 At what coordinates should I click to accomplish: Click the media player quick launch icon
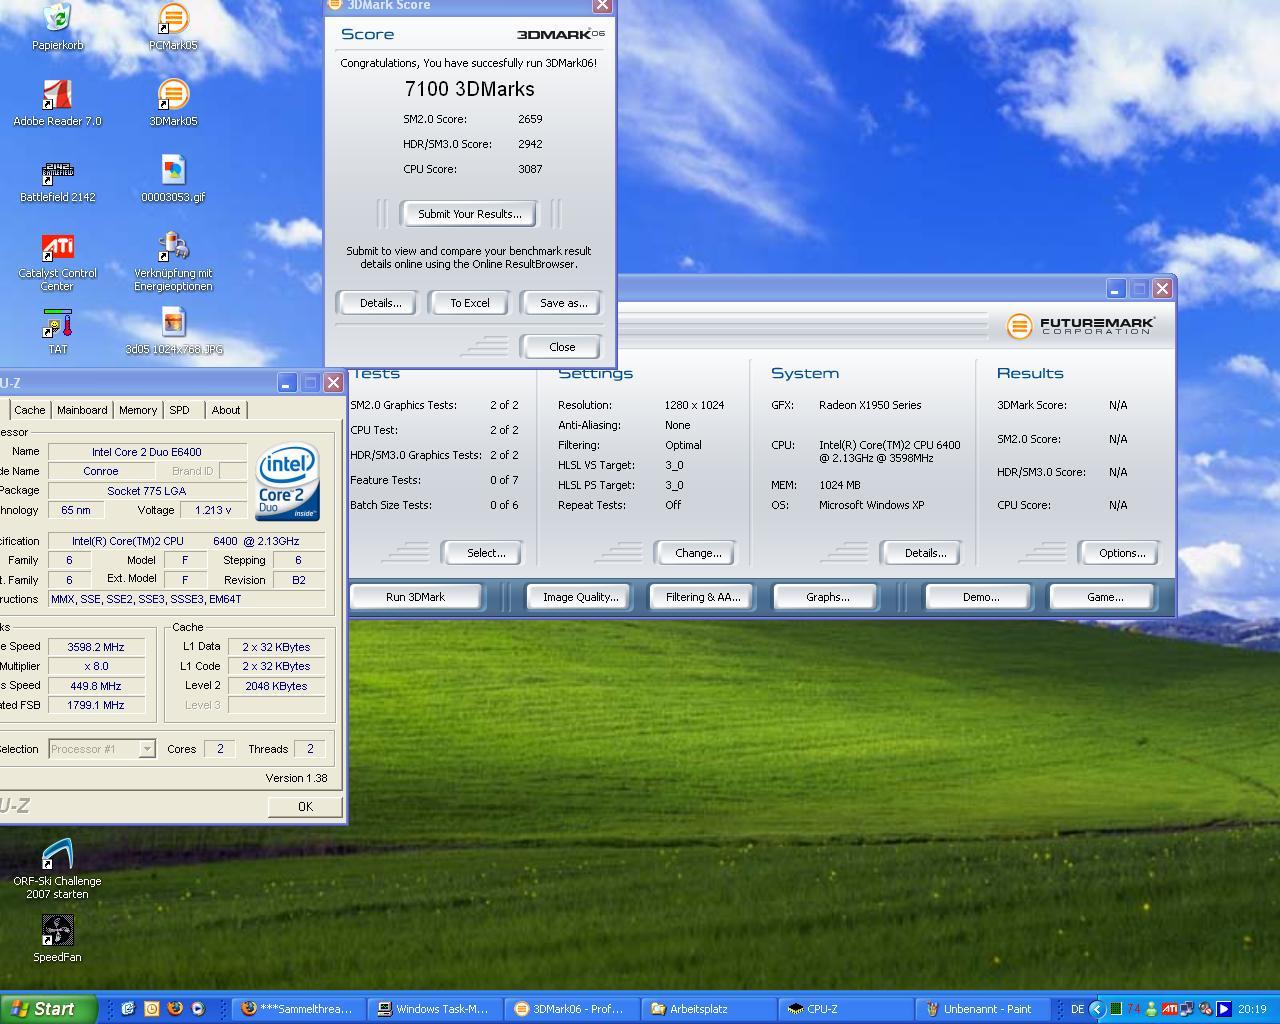198,1009
